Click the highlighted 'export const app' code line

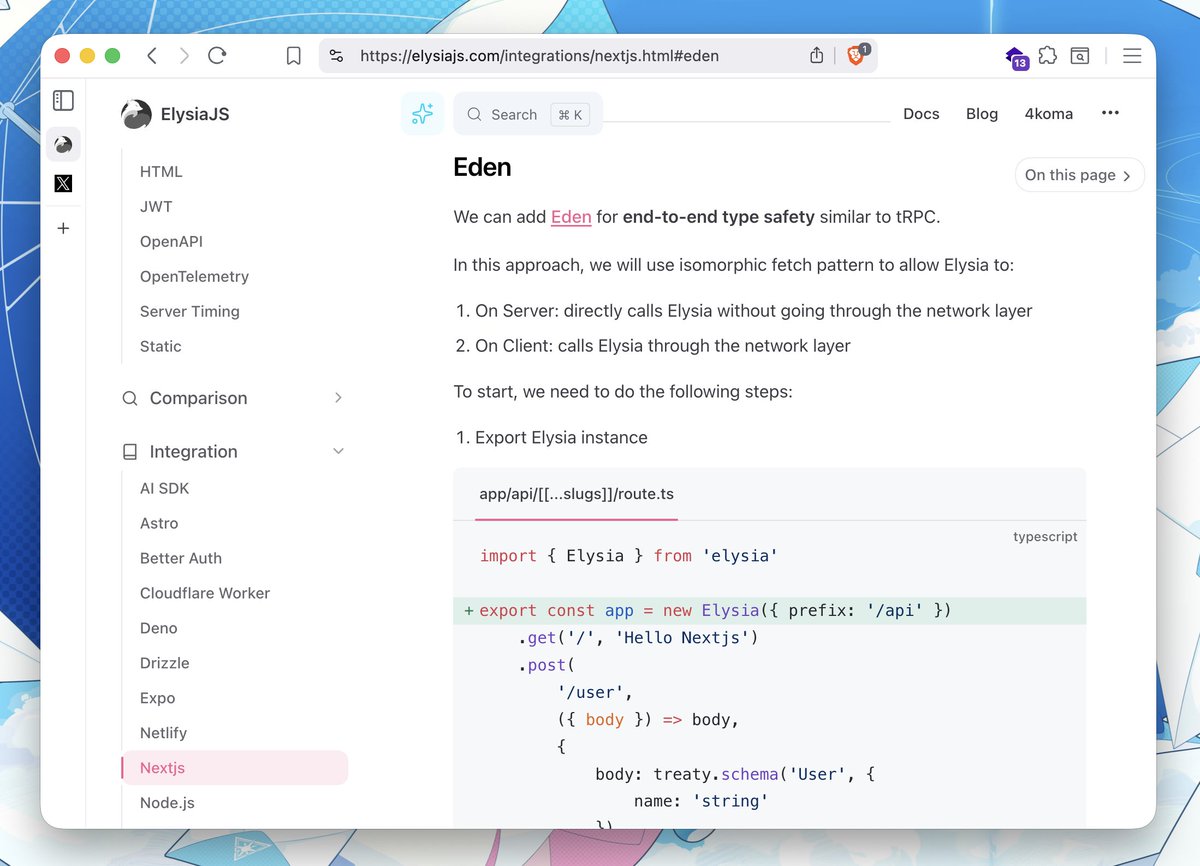coord(770,611)
